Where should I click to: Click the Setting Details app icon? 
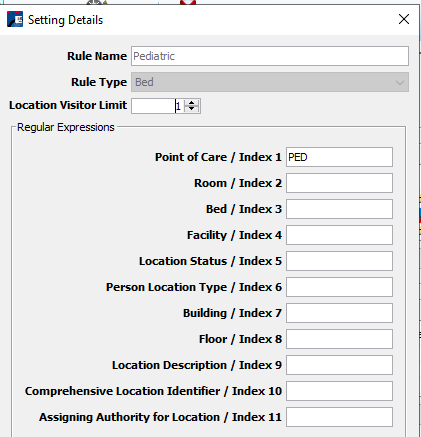pos(15,19)
